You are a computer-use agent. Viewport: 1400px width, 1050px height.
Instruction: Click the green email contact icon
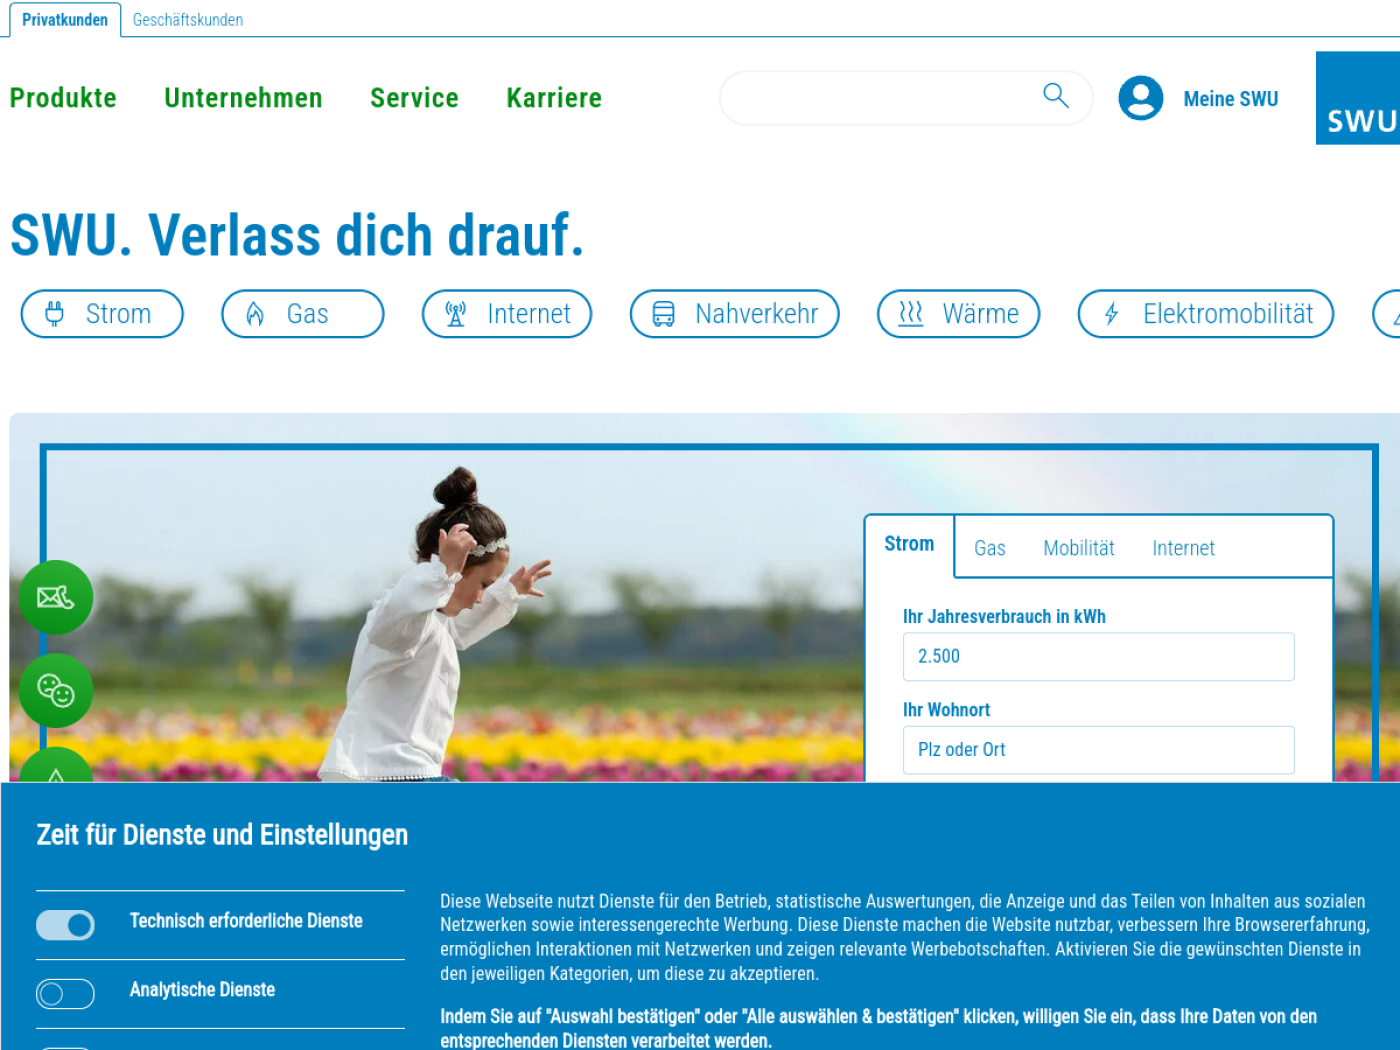pos(56,598)
